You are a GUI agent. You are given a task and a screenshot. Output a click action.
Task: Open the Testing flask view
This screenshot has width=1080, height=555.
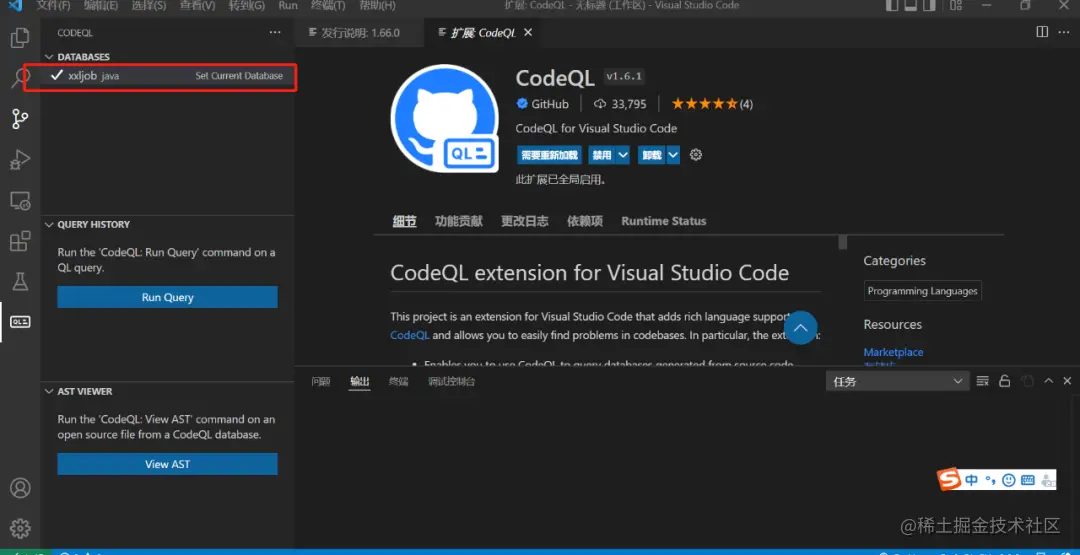pyautogui.click(x=20, y=281)
